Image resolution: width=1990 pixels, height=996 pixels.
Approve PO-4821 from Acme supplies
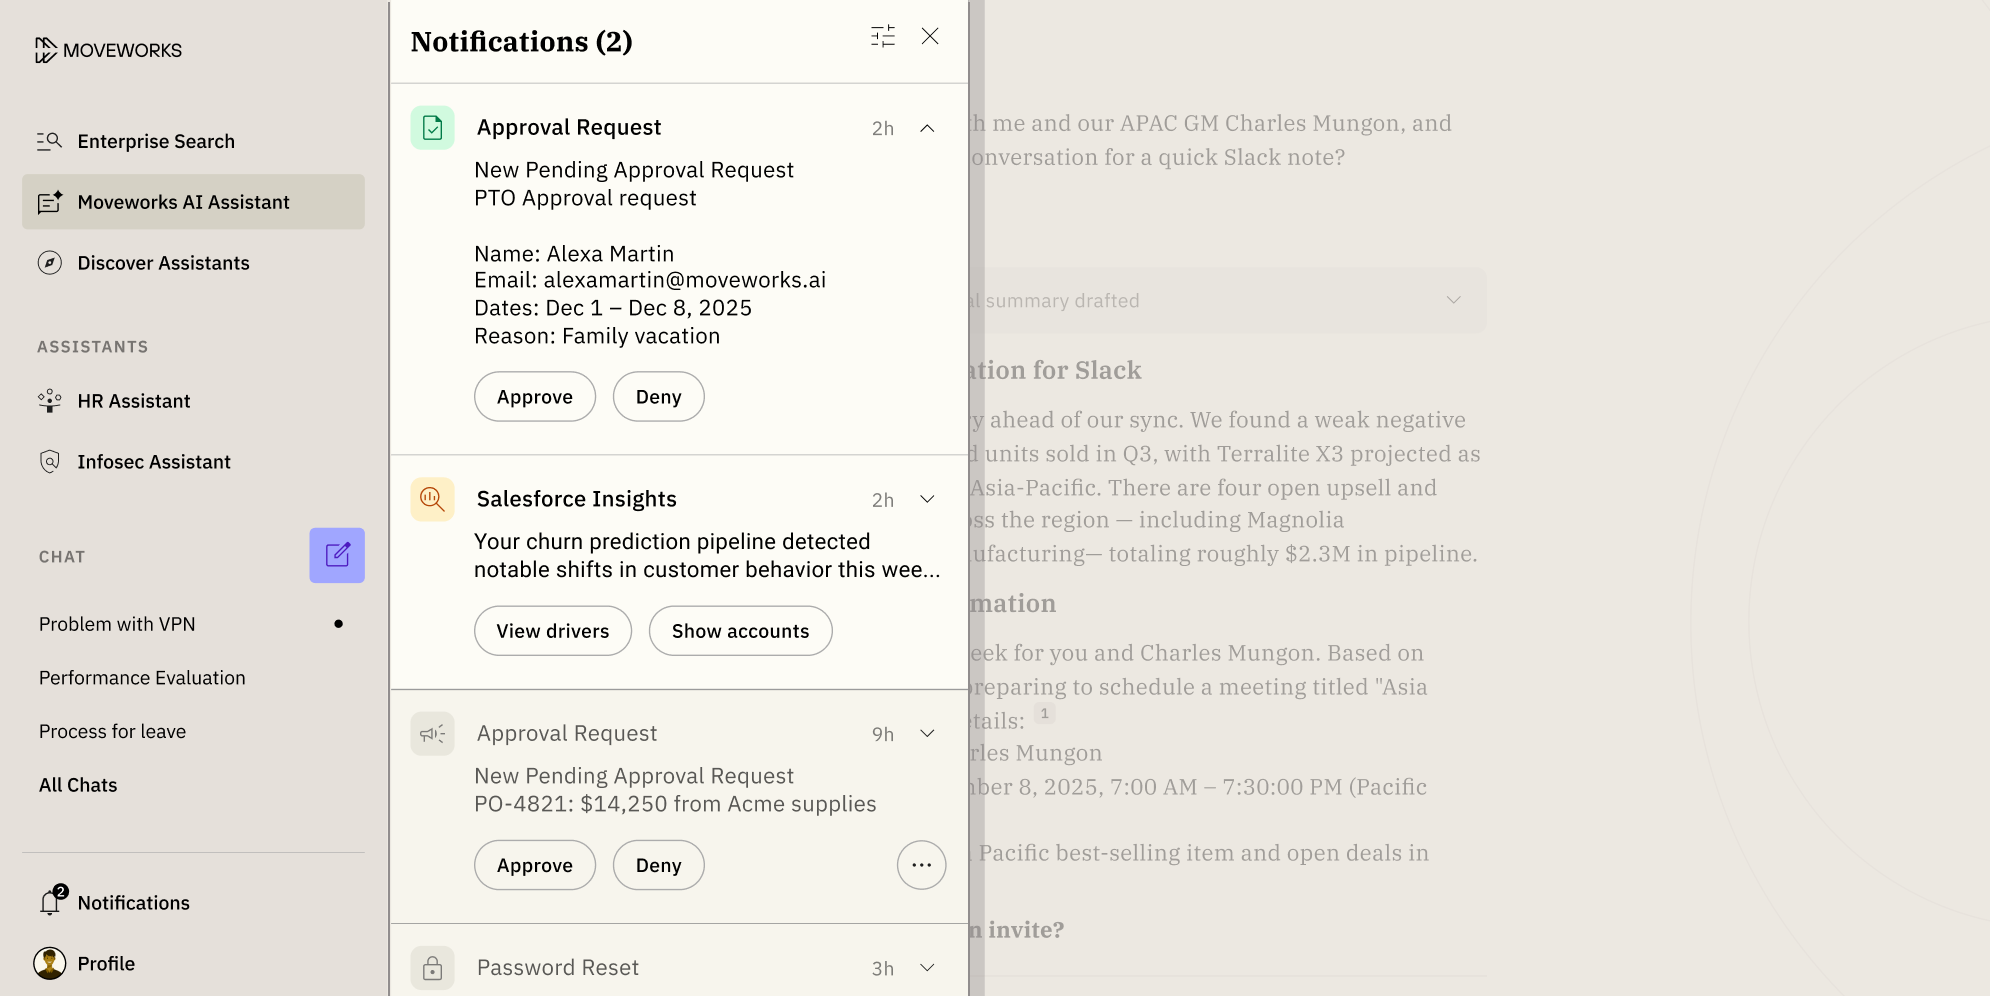pyautogui.click(x=535, y=865)
